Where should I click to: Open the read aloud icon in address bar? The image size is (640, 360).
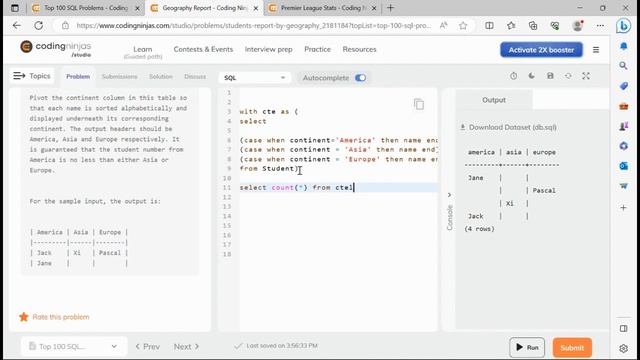tap(443, 26)
